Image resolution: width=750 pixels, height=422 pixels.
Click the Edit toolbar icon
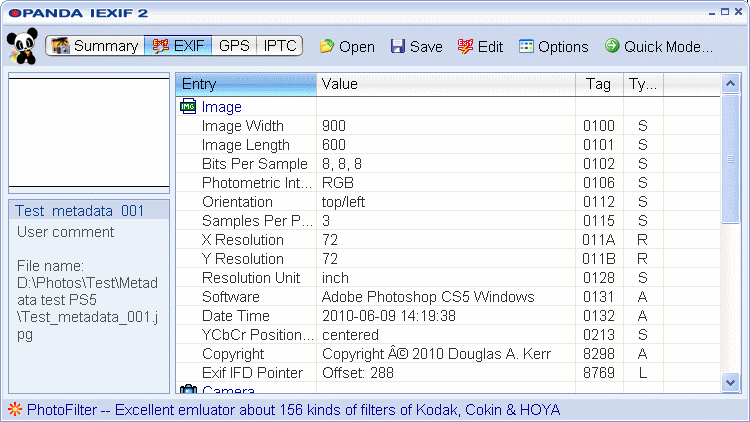point(465,46)
